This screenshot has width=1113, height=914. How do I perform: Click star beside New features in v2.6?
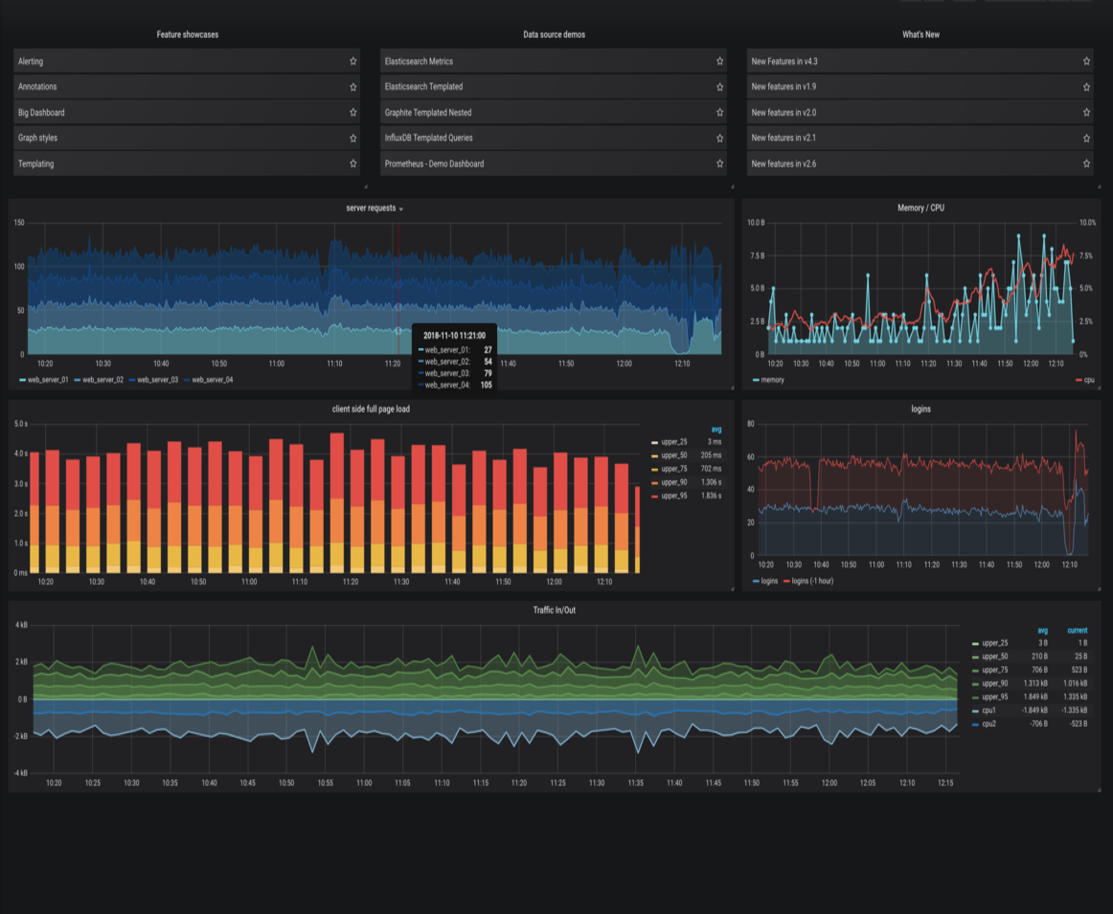pos(1087,164)
